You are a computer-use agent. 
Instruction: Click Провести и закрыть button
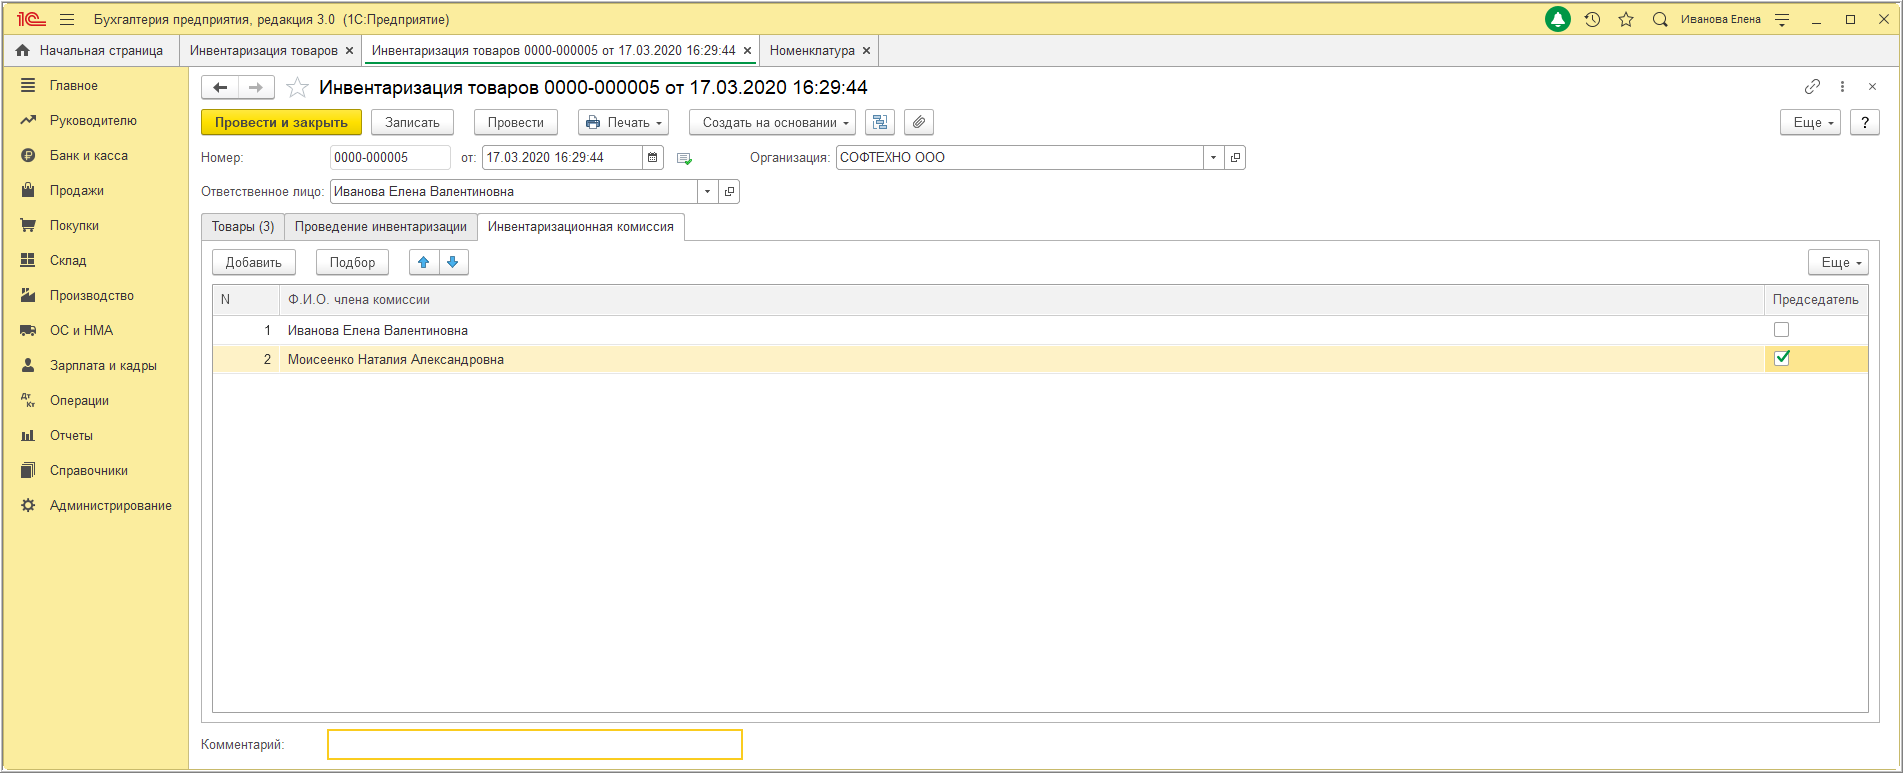click(281, 122)
